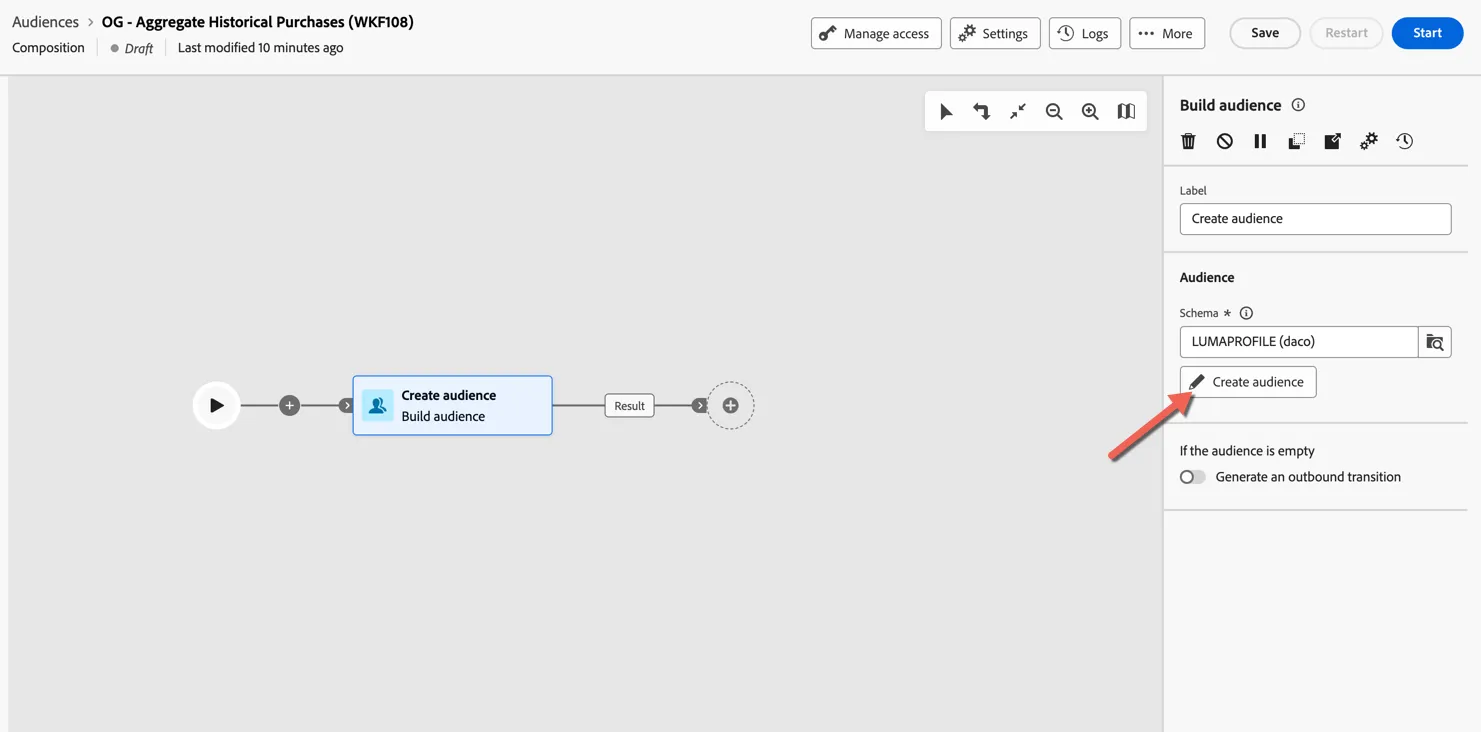Add activity with the dashed-circle plus node

click(731, 405)
